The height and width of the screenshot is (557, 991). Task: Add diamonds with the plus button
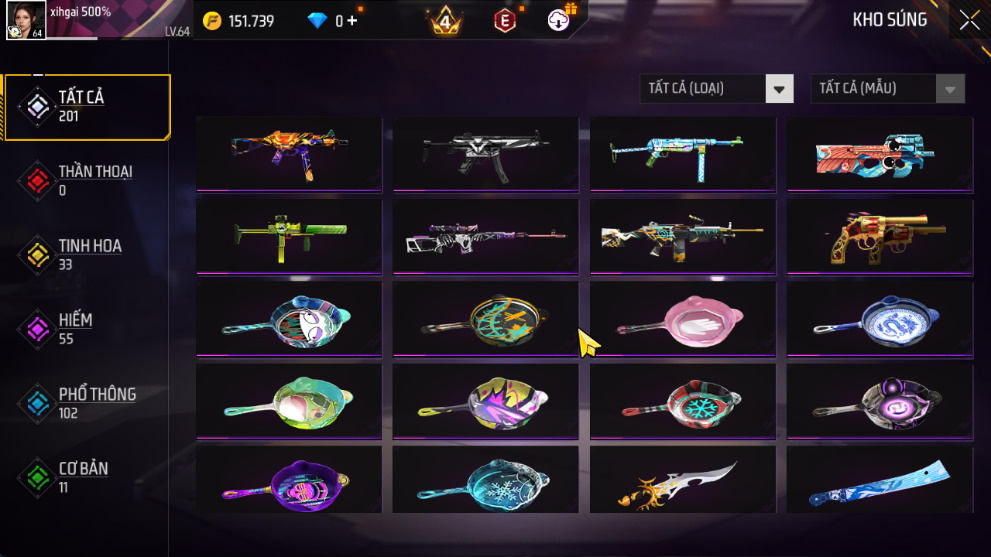pyautogui.click(x=352, y=21)
